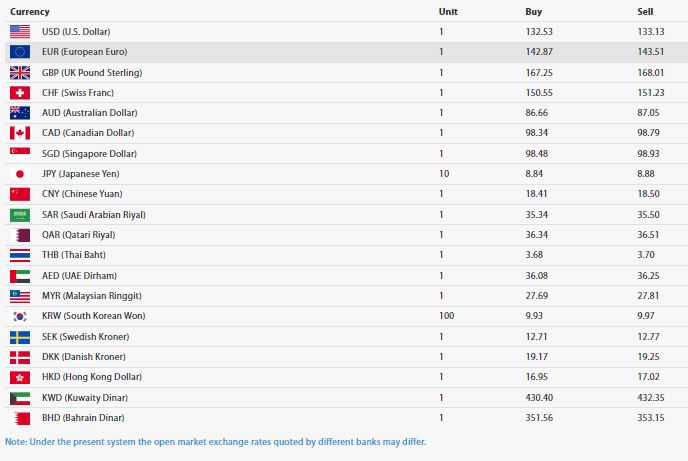Click the Bahrain flag icon
Screen dimensions: 688x461
pyautogui.click(x=20, y=418)
